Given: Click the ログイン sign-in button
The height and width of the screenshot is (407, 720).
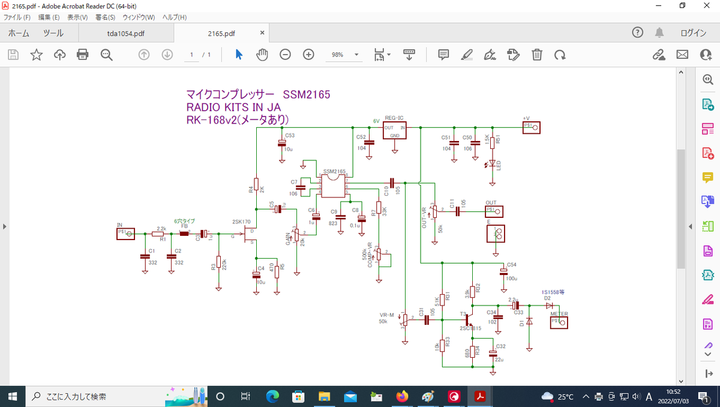Looking at the screenshot, I should 693,33.
